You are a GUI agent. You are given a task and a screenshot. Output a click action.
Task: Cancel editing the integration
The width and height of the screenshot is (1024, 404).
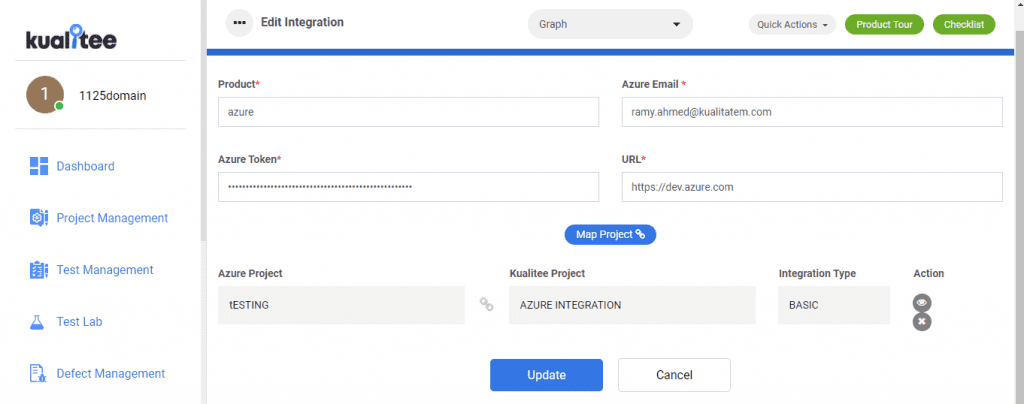click(x=674, y=375)
